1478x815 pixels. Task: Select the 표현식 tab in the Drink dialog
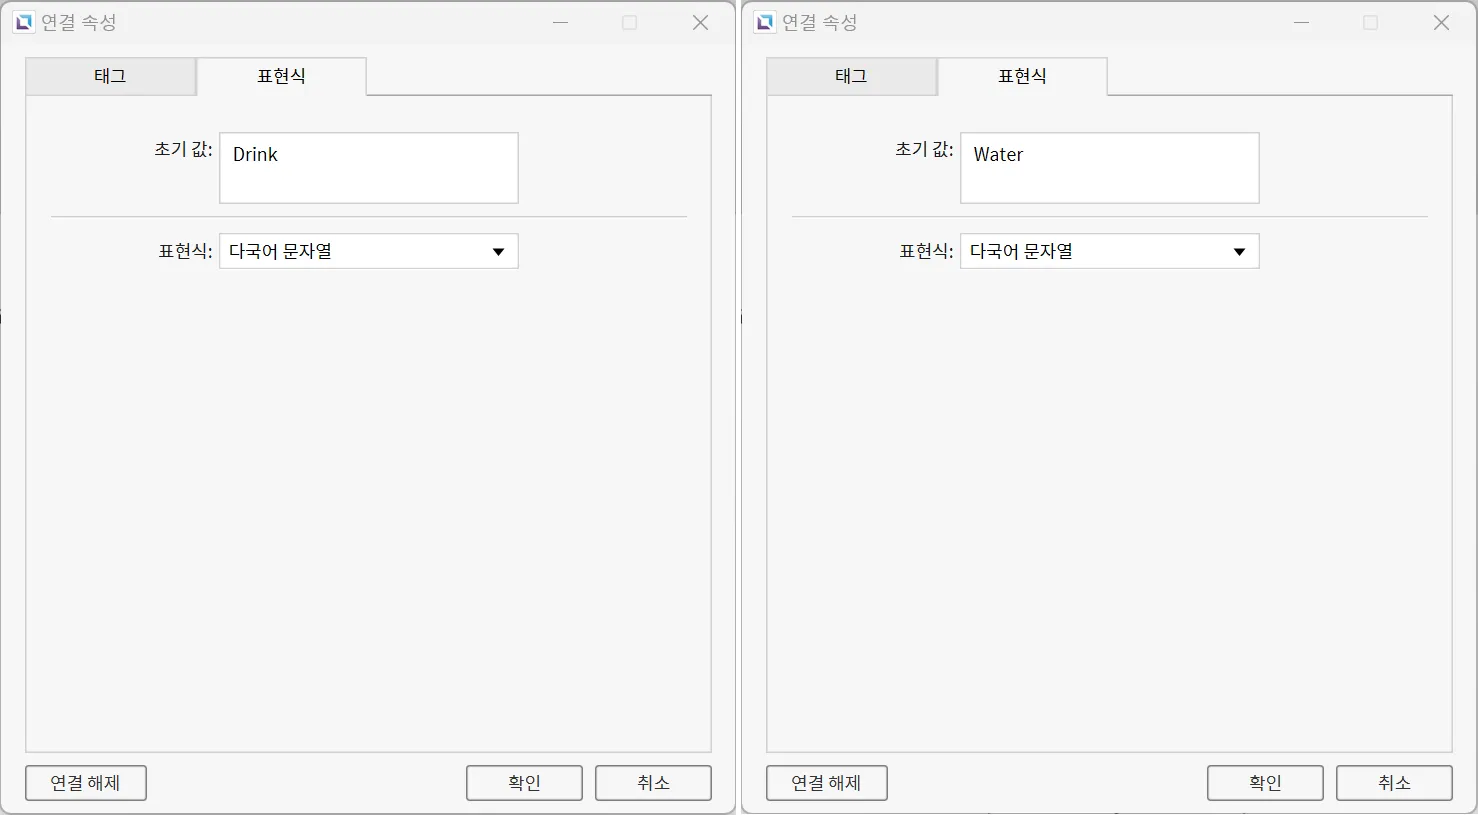281,76
